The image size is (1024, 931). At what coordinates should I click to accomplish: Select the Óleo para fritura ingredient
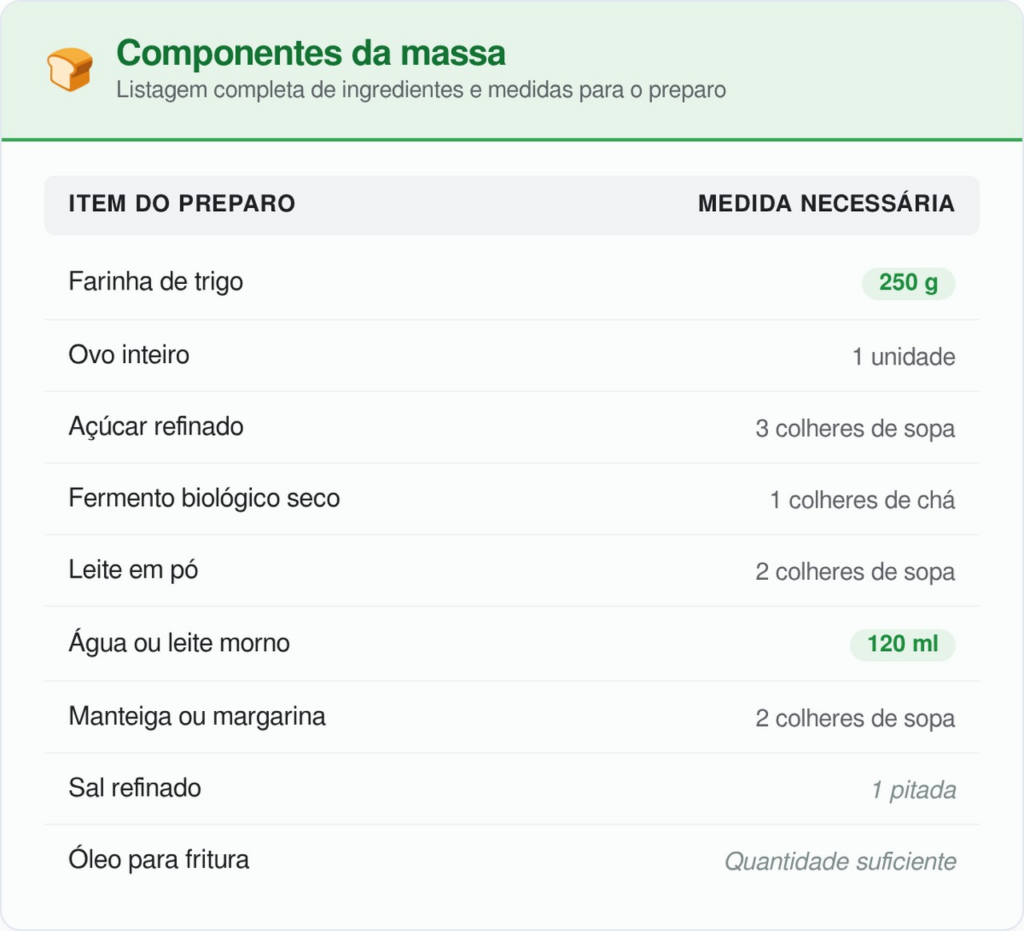pos(159,860)
